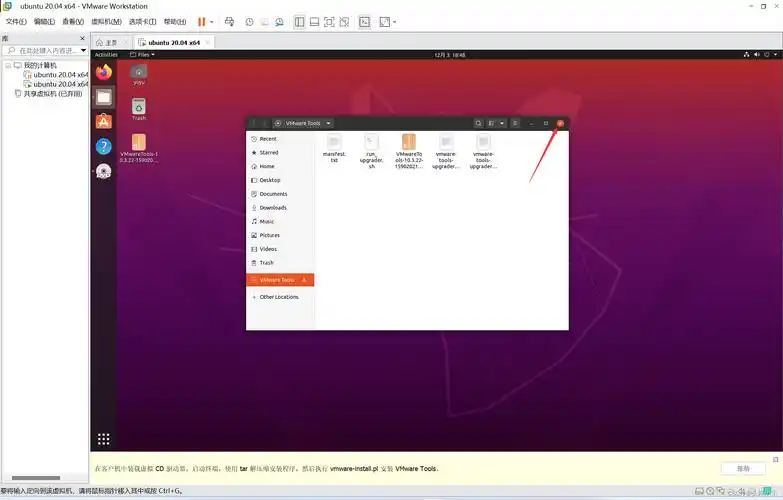
Task: Open Ubuntu Software from the dock
Action: click(x=103, y=121)
